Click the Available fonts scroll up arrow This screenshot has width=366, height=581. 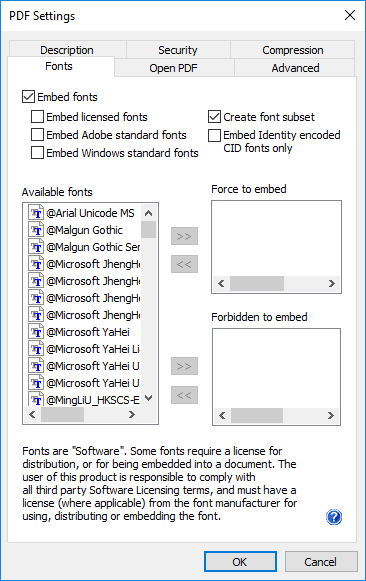pyautogui.click(x=149, y=213)
